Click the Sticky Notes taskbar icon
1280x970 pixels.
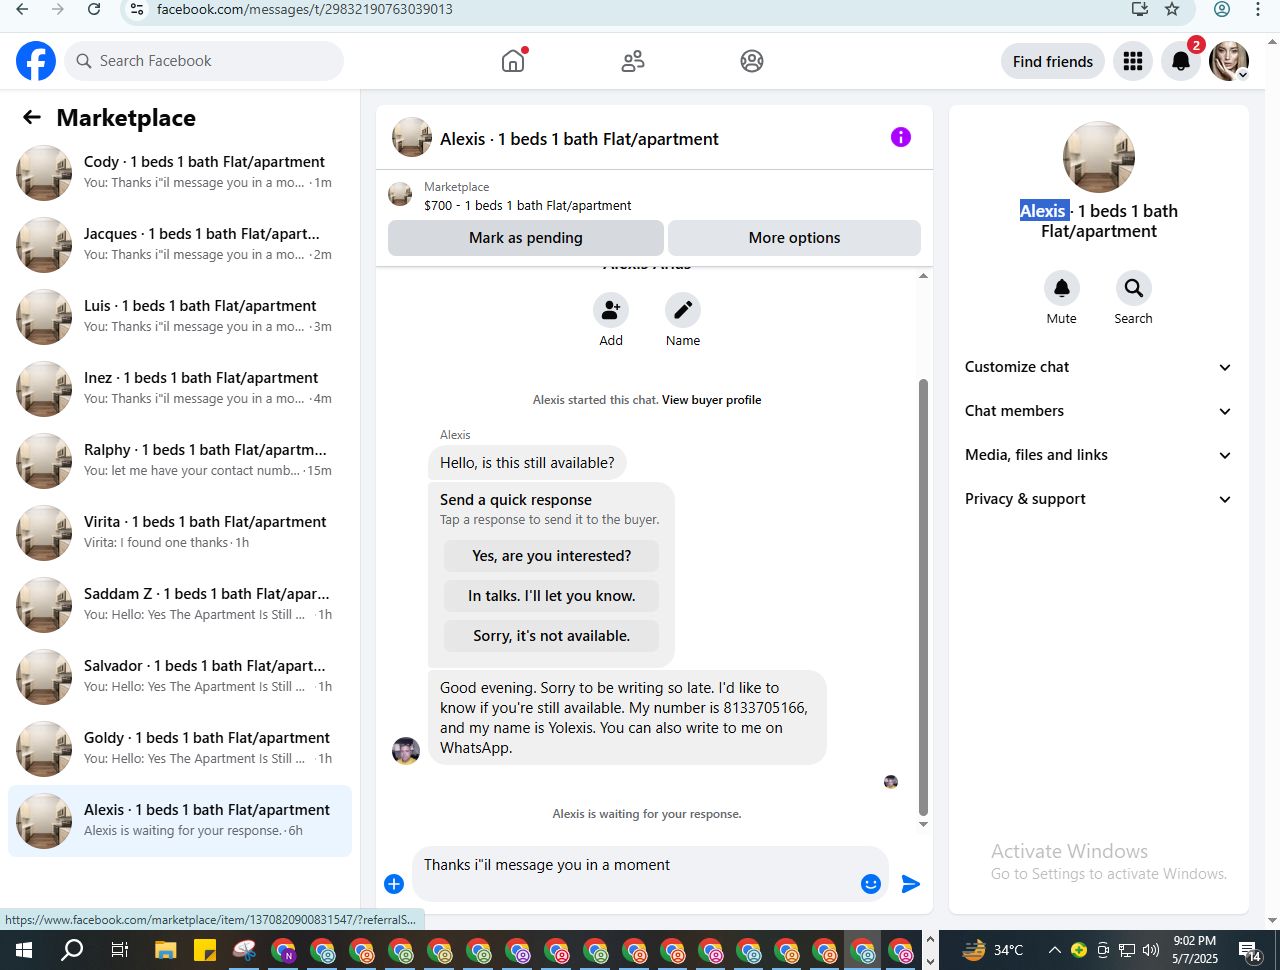point(205,950)
